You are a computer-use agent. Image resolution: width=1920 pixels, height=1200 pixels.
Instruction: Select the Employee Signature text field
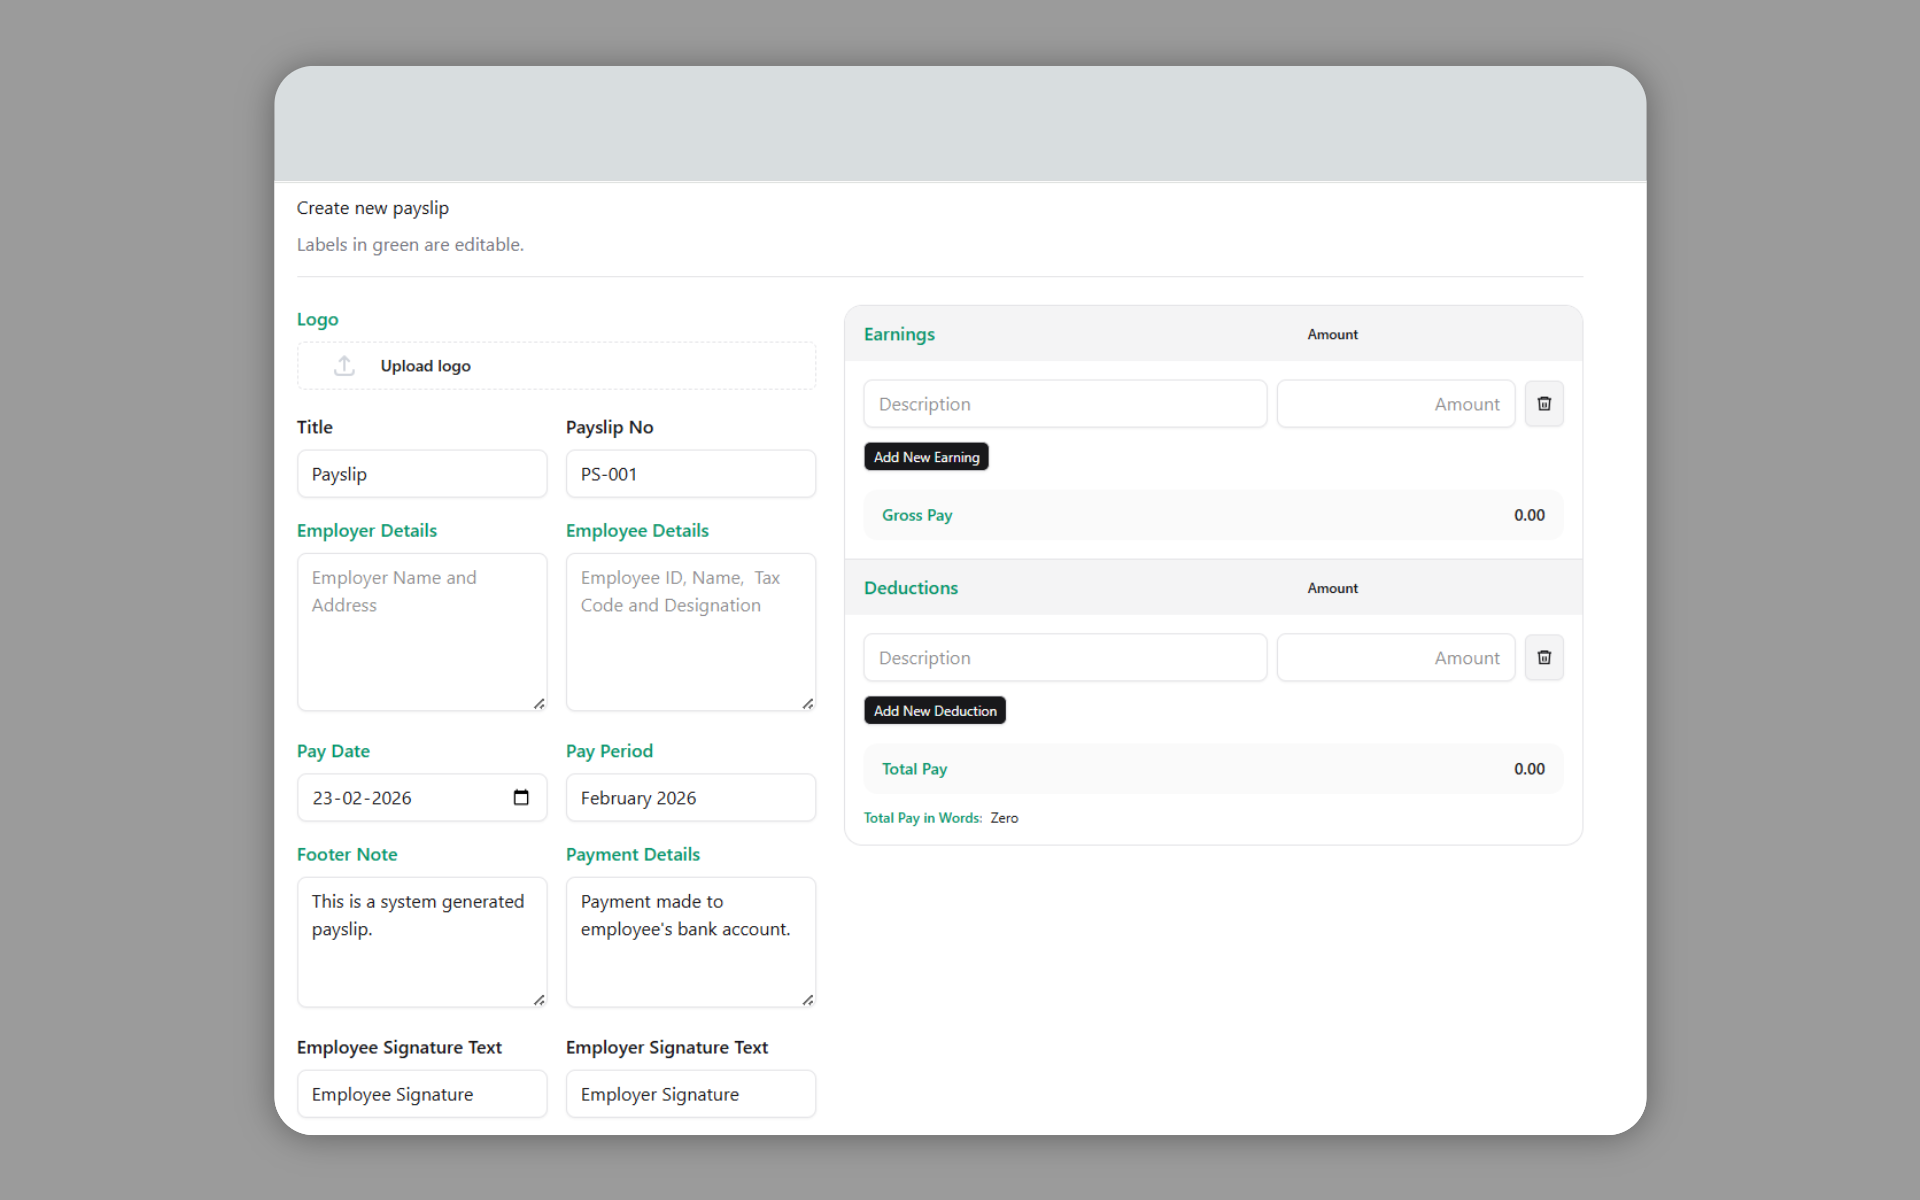[x=422, y=1093]
